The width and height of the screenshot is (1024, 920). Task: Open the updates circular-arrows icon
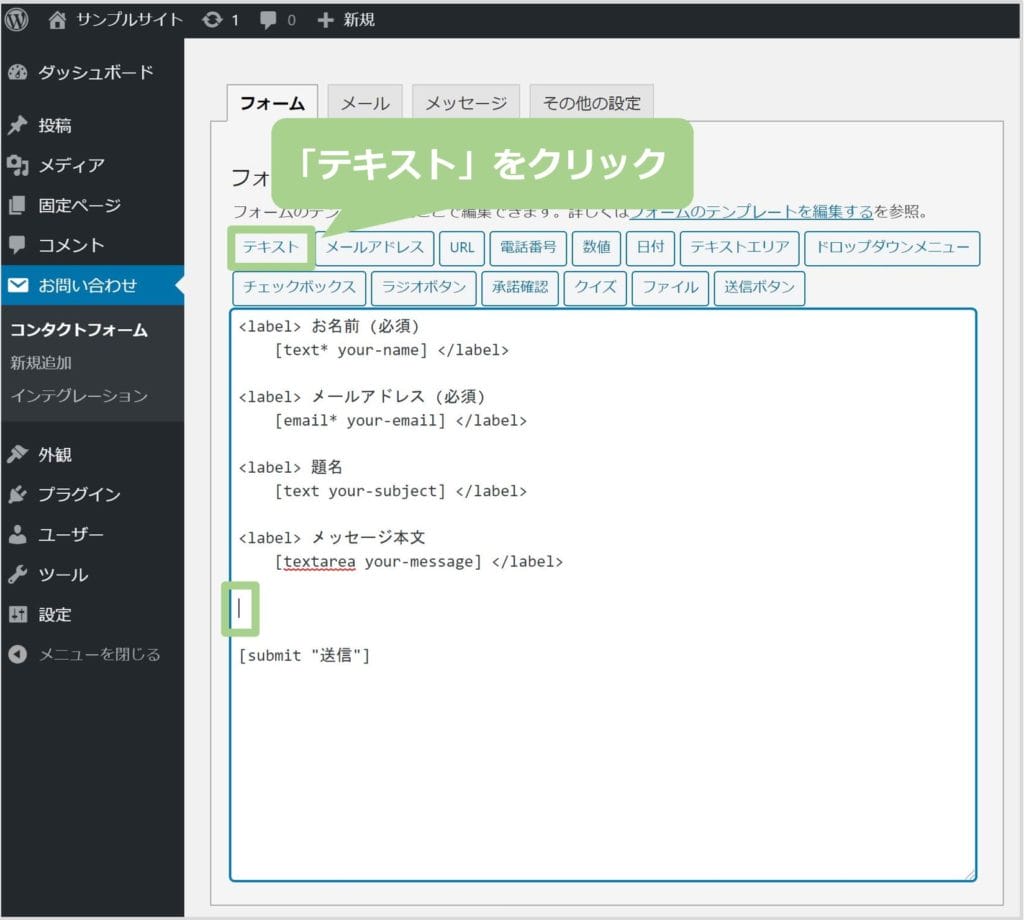212,20
